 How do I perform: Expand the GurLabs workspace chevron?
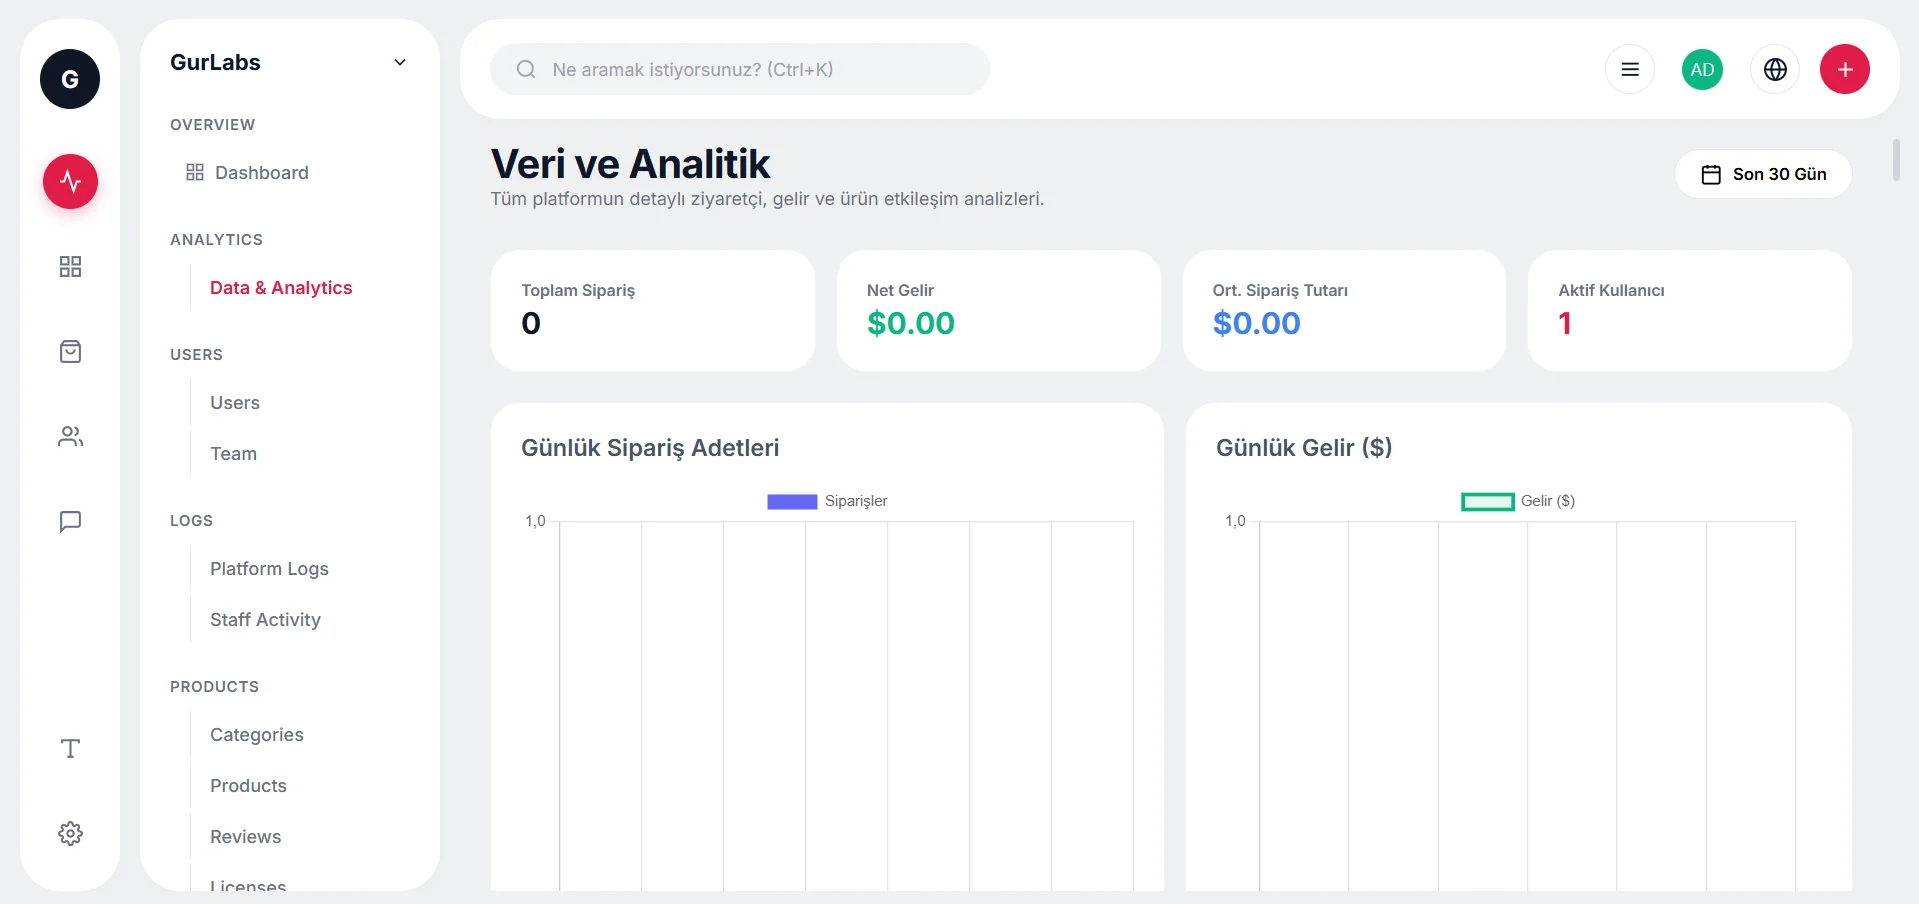point(400,62)
